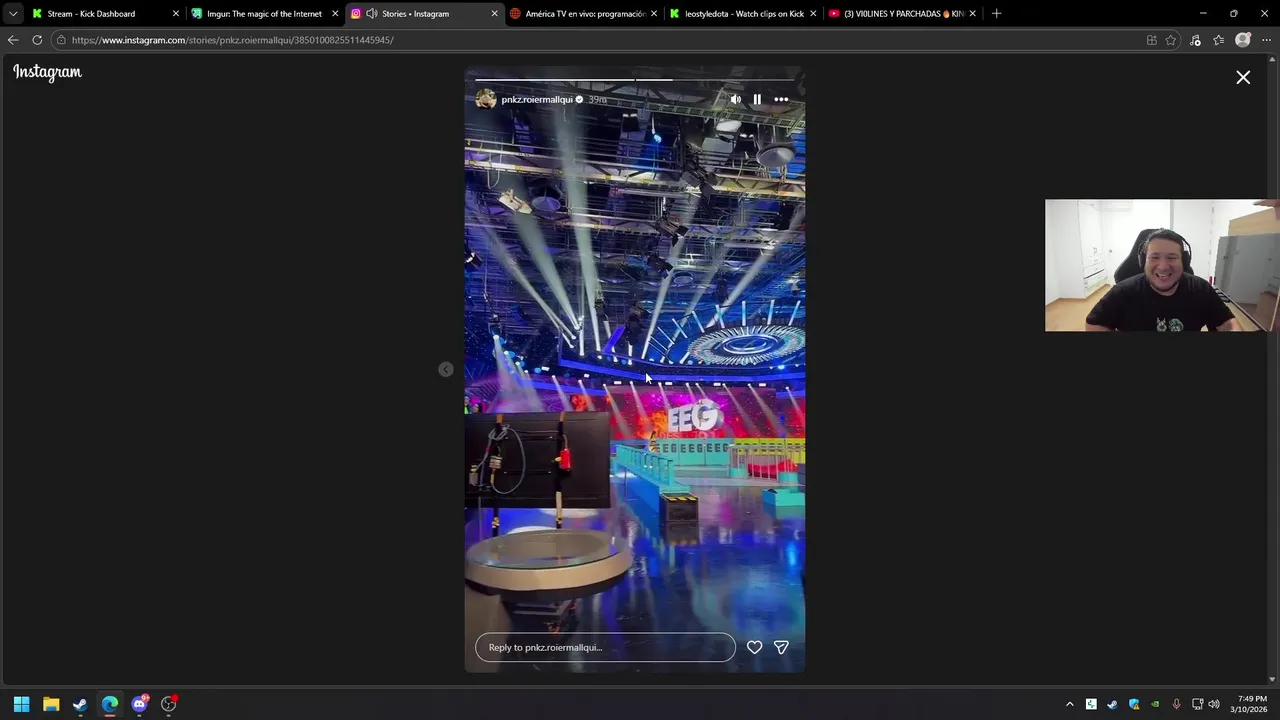Open the pnkz.roiermallqui username link
This screenshot has height=720, width=1280.
tap(537, 100)
